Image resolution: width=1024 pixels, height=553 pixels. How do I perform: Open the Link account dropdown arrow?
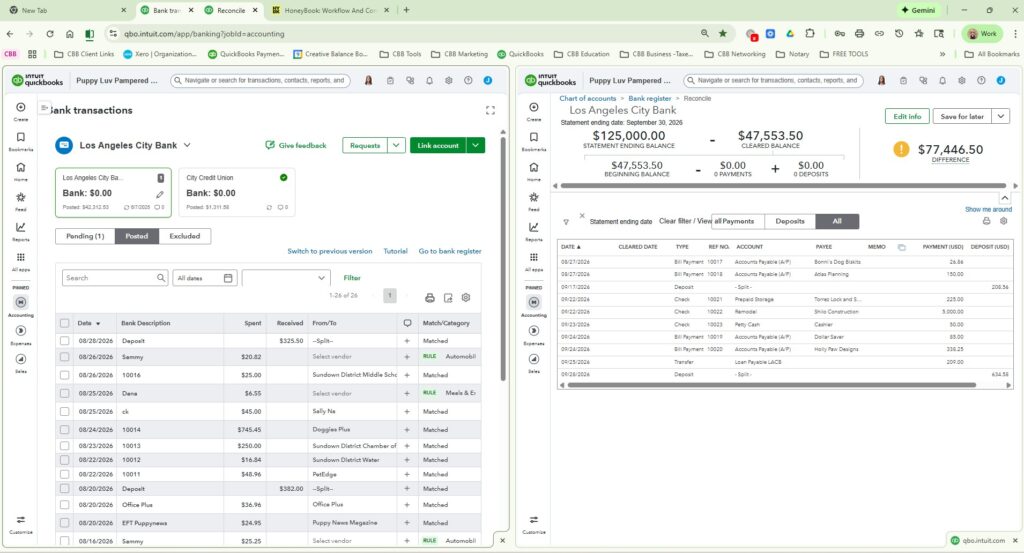476,146
